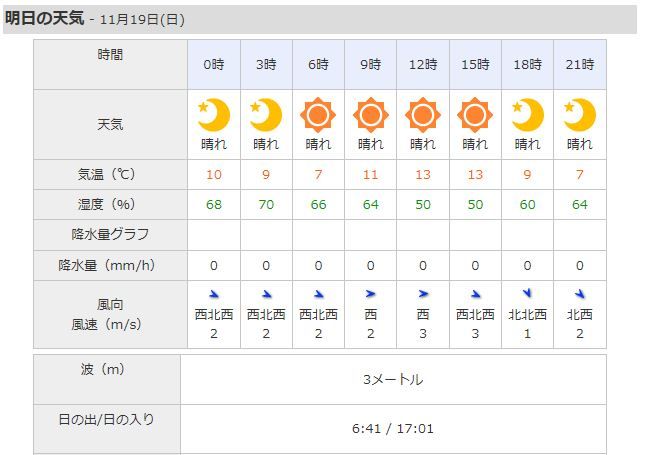Click the moon icon under 0時
646x455 pixels.
click(214, 115)
